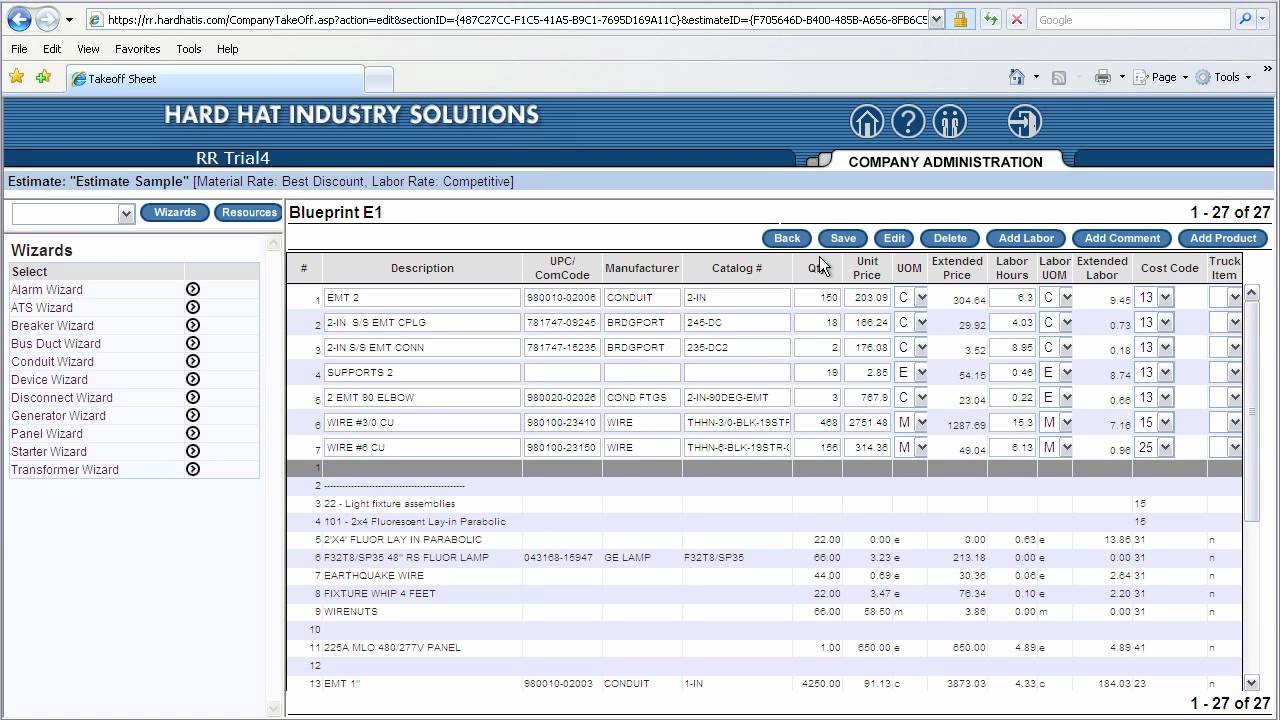Click the Google search box
Image resolution: width=1280 pixels, height=720 pixels.
click(x=1132, y=19)
